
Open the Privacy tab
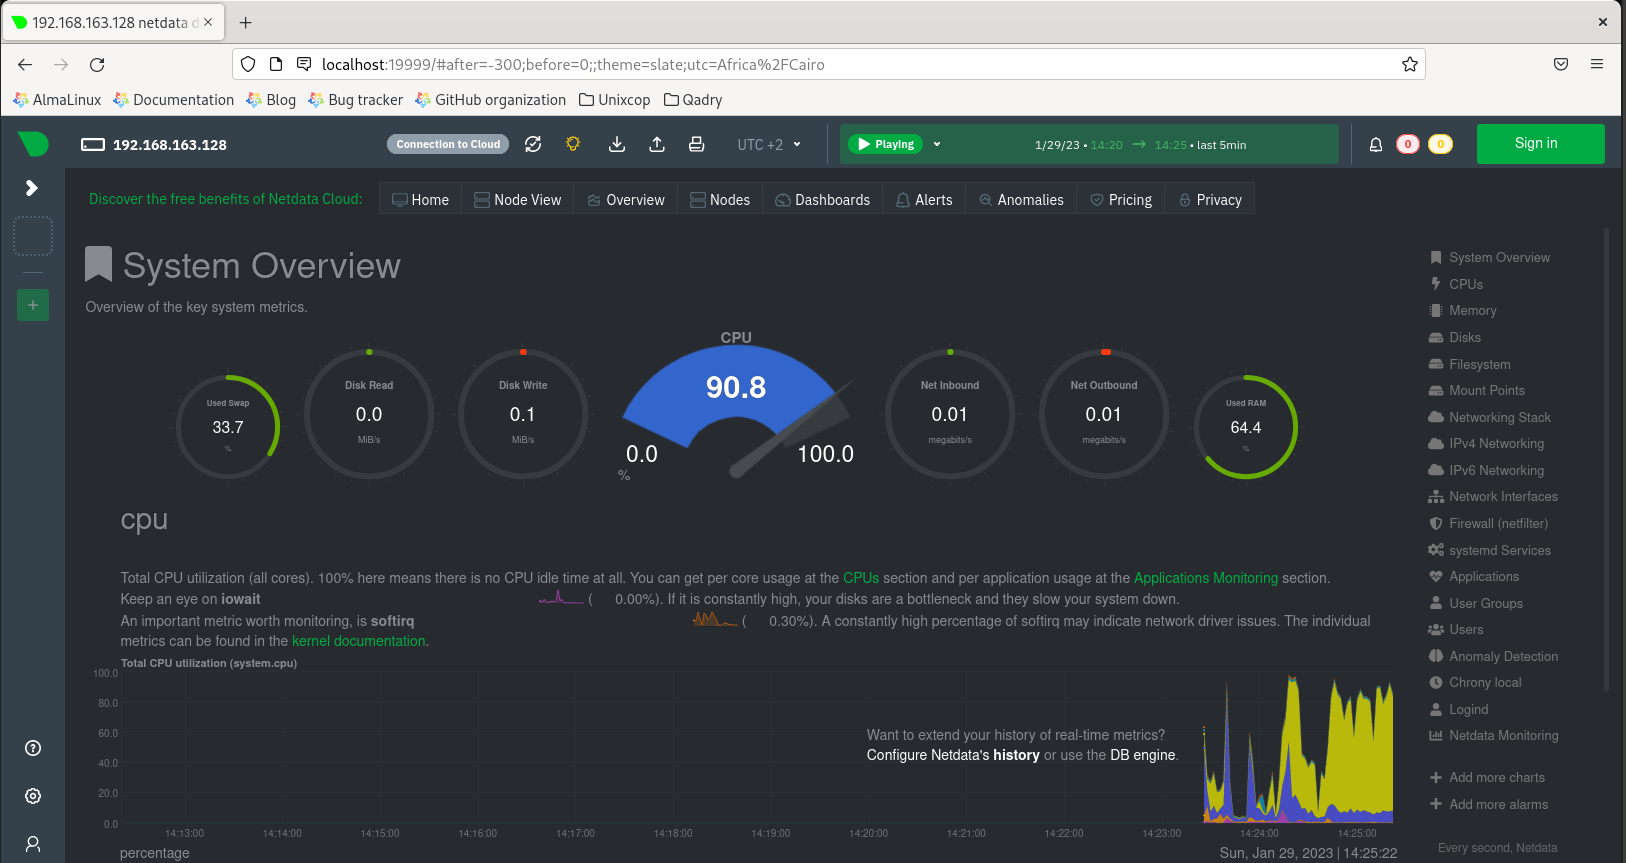tap(1210, 199)
